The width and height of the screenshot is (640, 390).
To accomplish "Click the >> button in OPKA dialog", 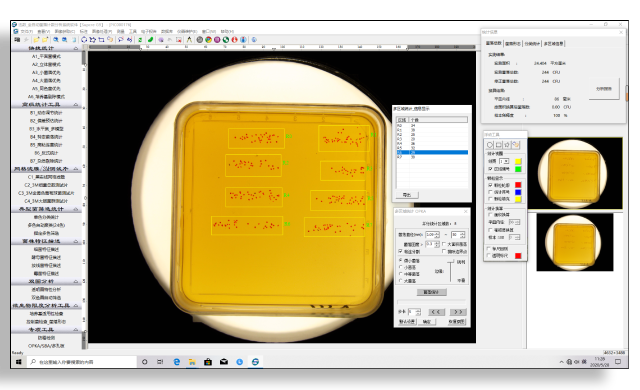I will [458, 312].
